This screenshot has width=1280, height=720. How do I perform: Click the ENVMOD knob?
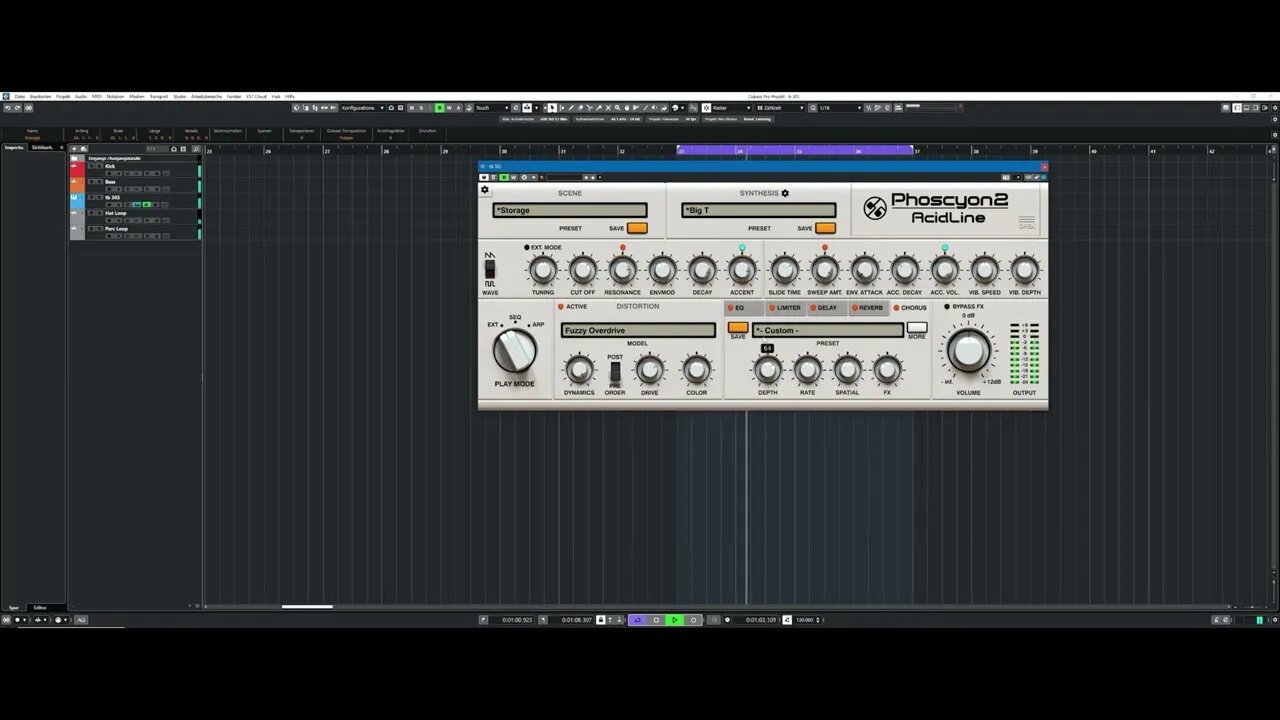(x=662, y=270)
